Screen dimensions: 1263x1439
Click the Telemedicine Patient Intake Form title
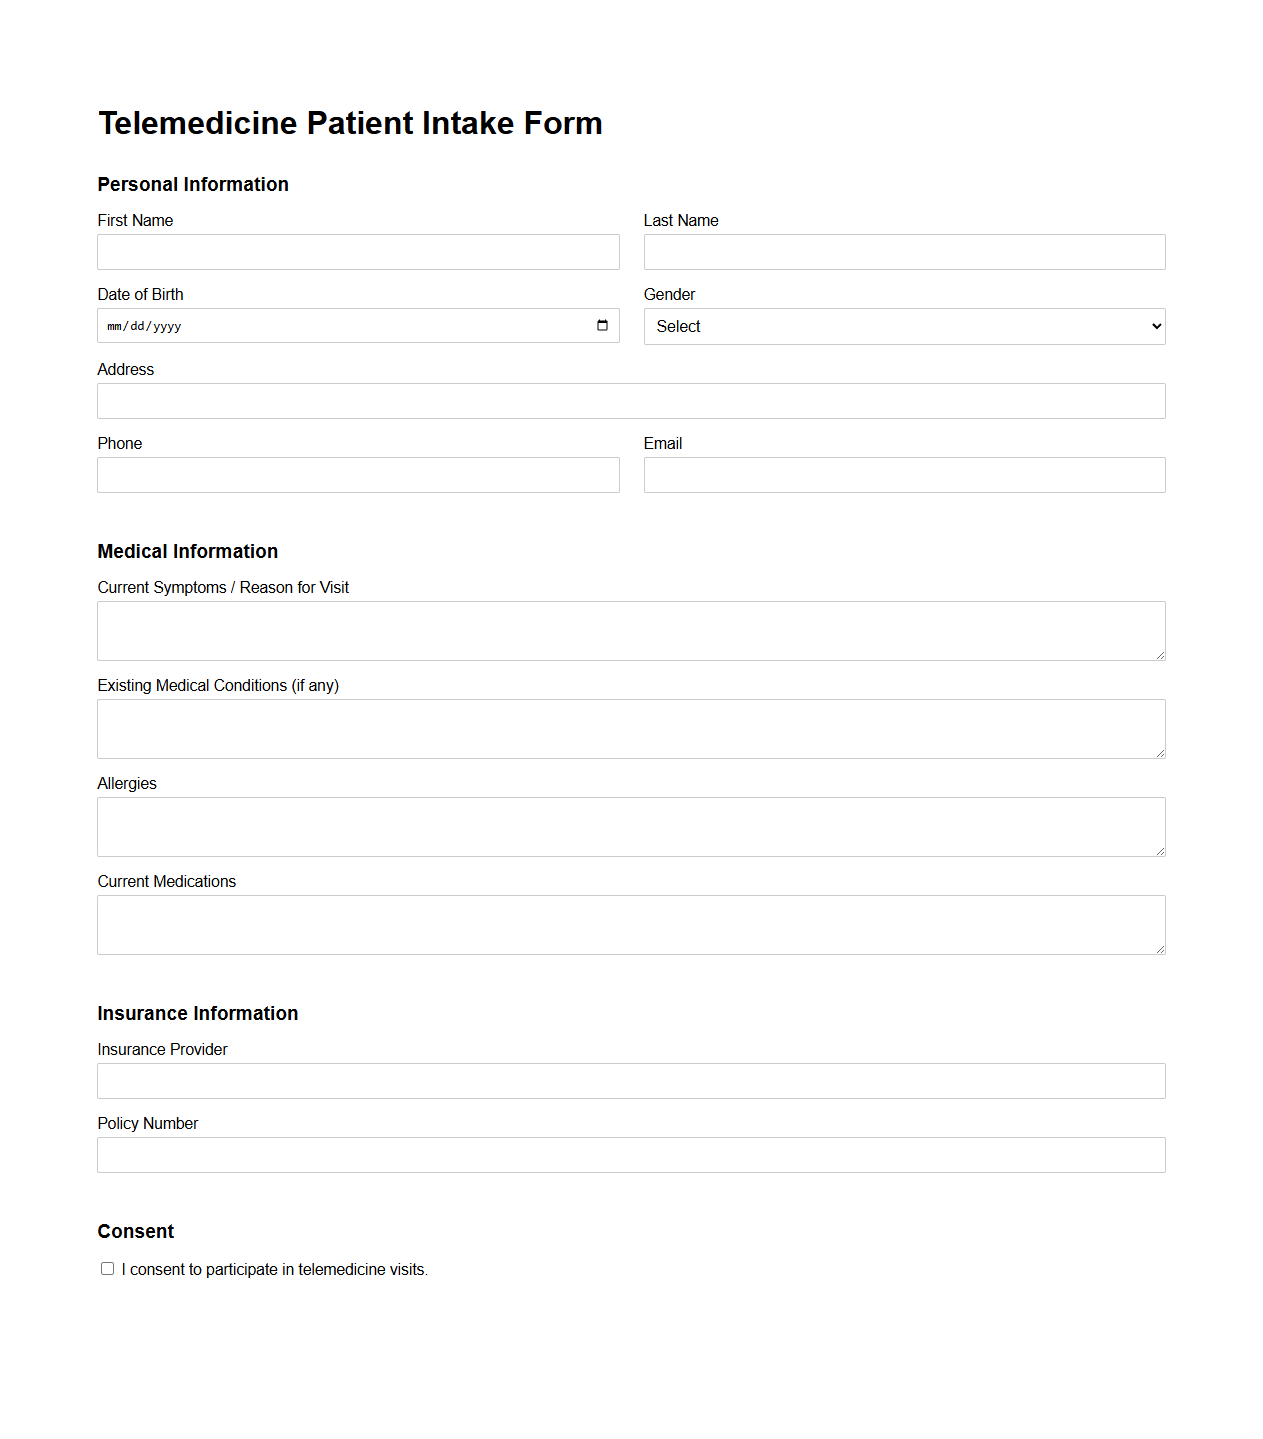[x=349, y=122]
